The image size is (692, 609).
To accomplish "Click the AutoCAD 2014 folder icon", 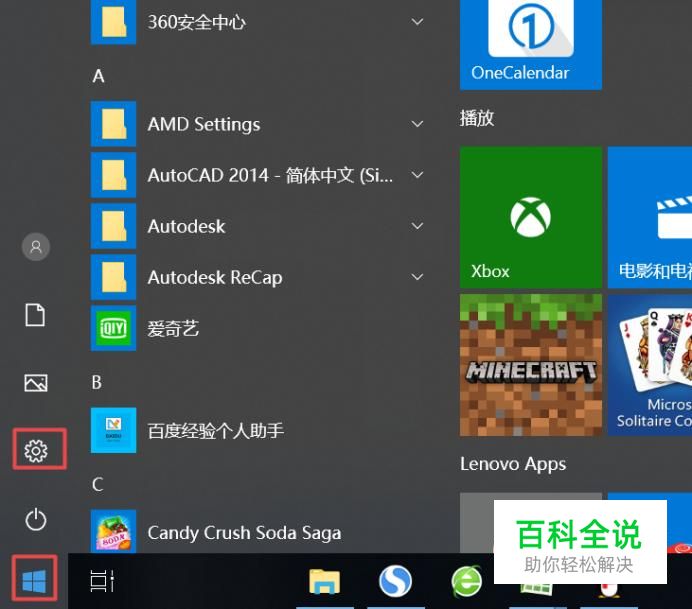I will point(113,175).
